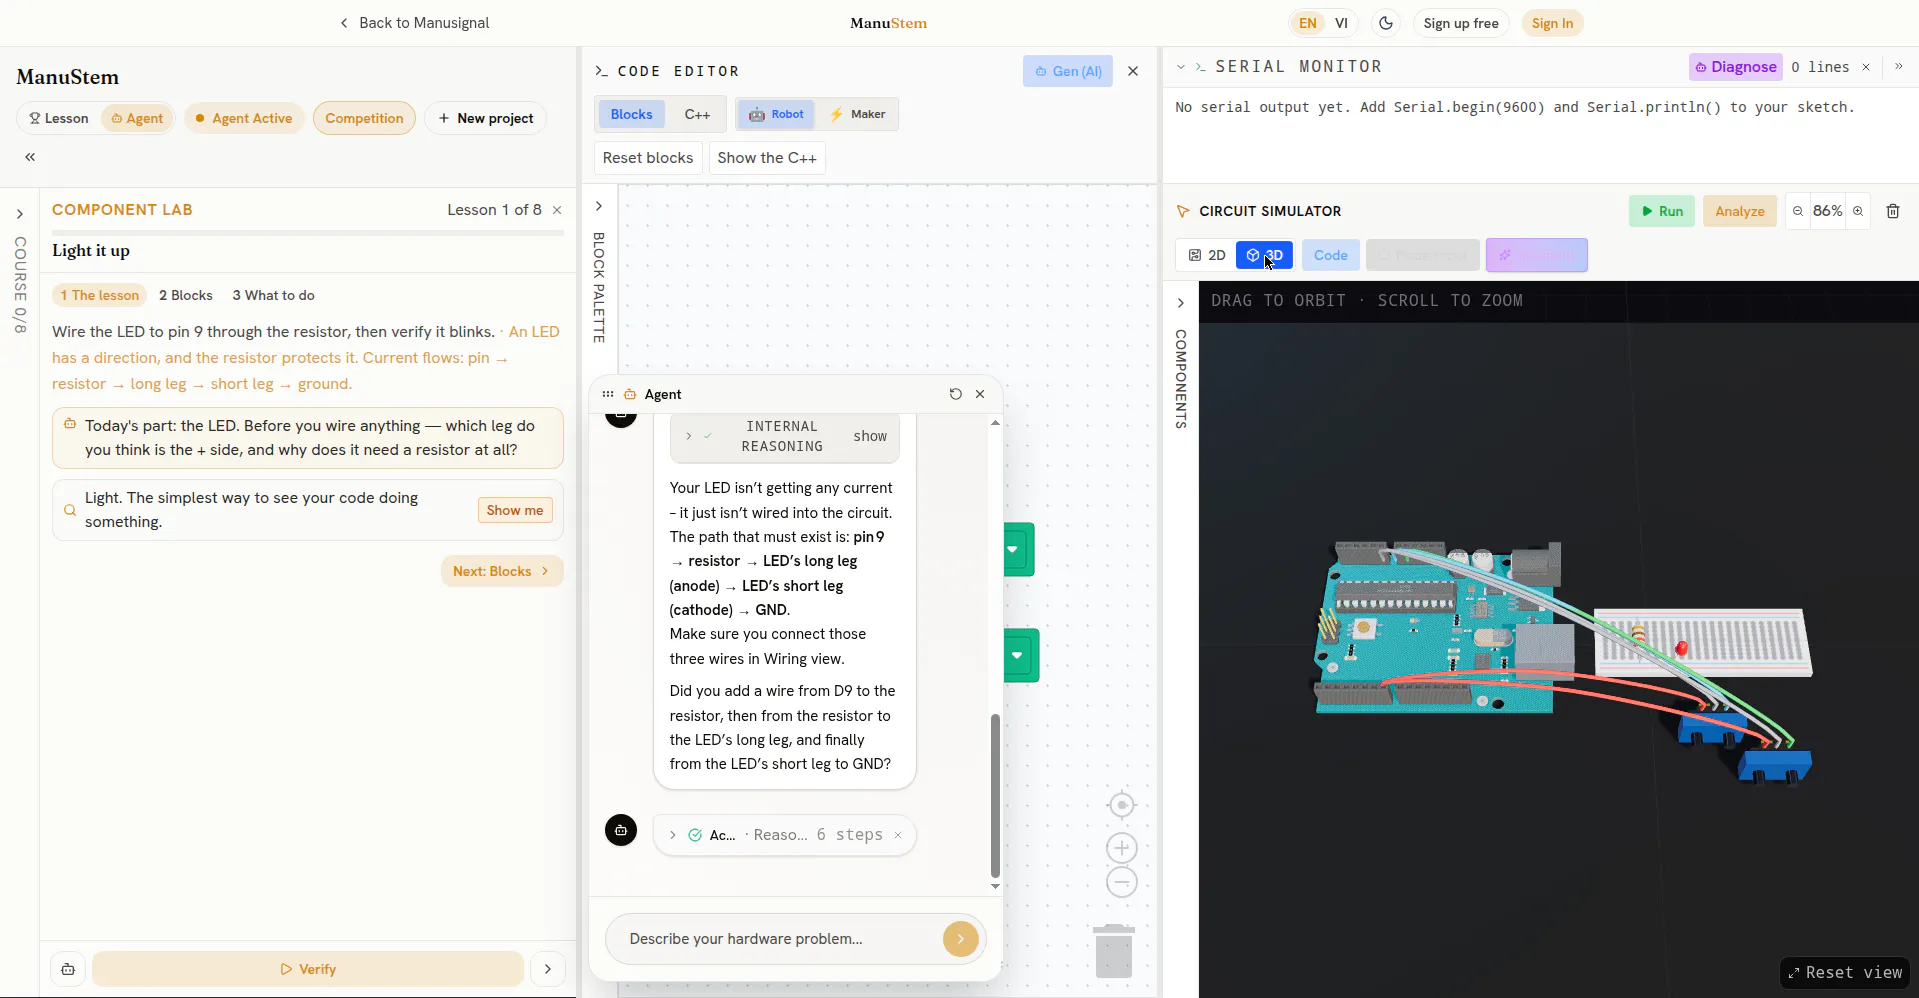Expand the Components side panel
The width and height of the screenshot is (1919, 998).
coord(1181,303)
